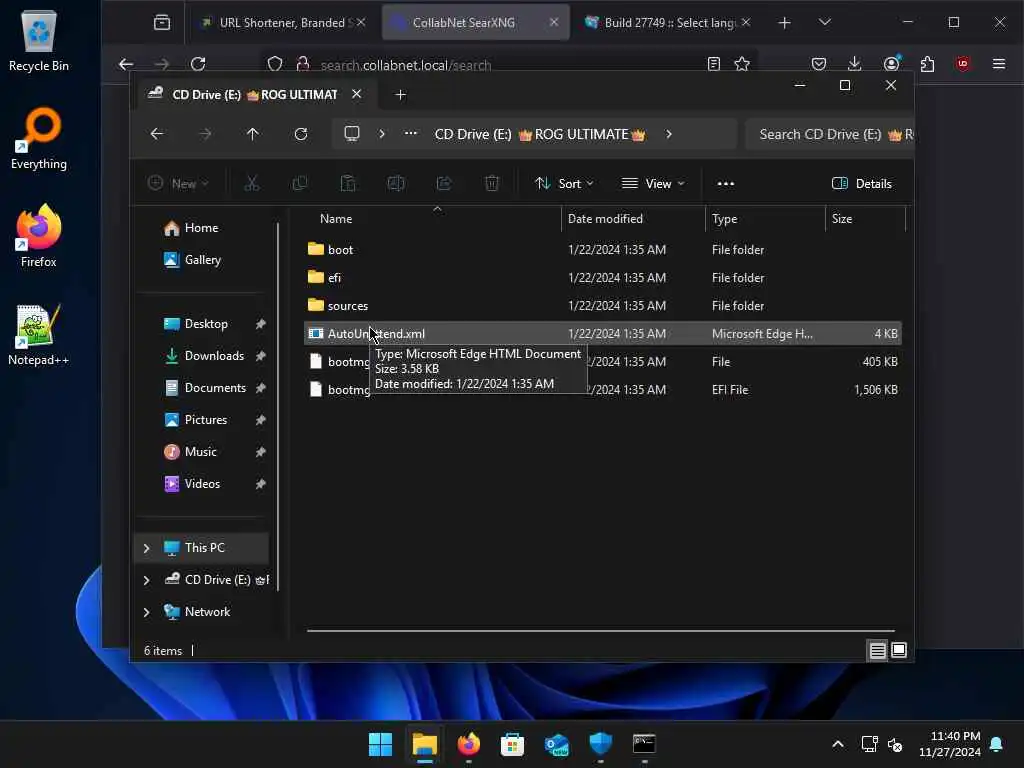The height and width of the screenshot is (768, 1024).
Task: Show hidden system tray icons chevron
Action: point(838,744)
